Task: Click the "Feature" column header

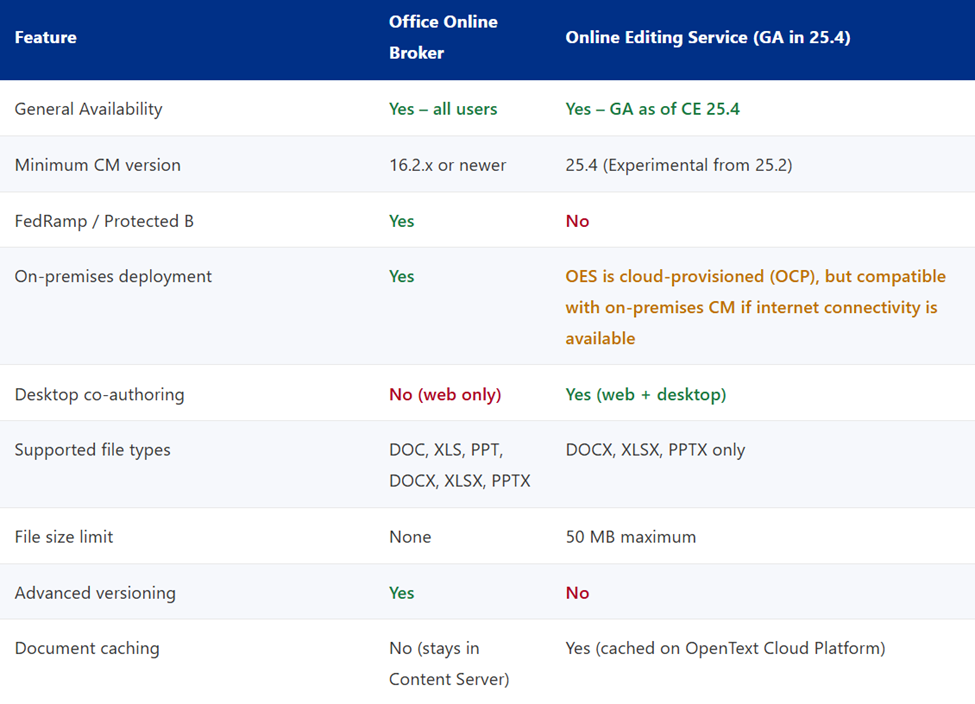Action: tap(45, 38)
